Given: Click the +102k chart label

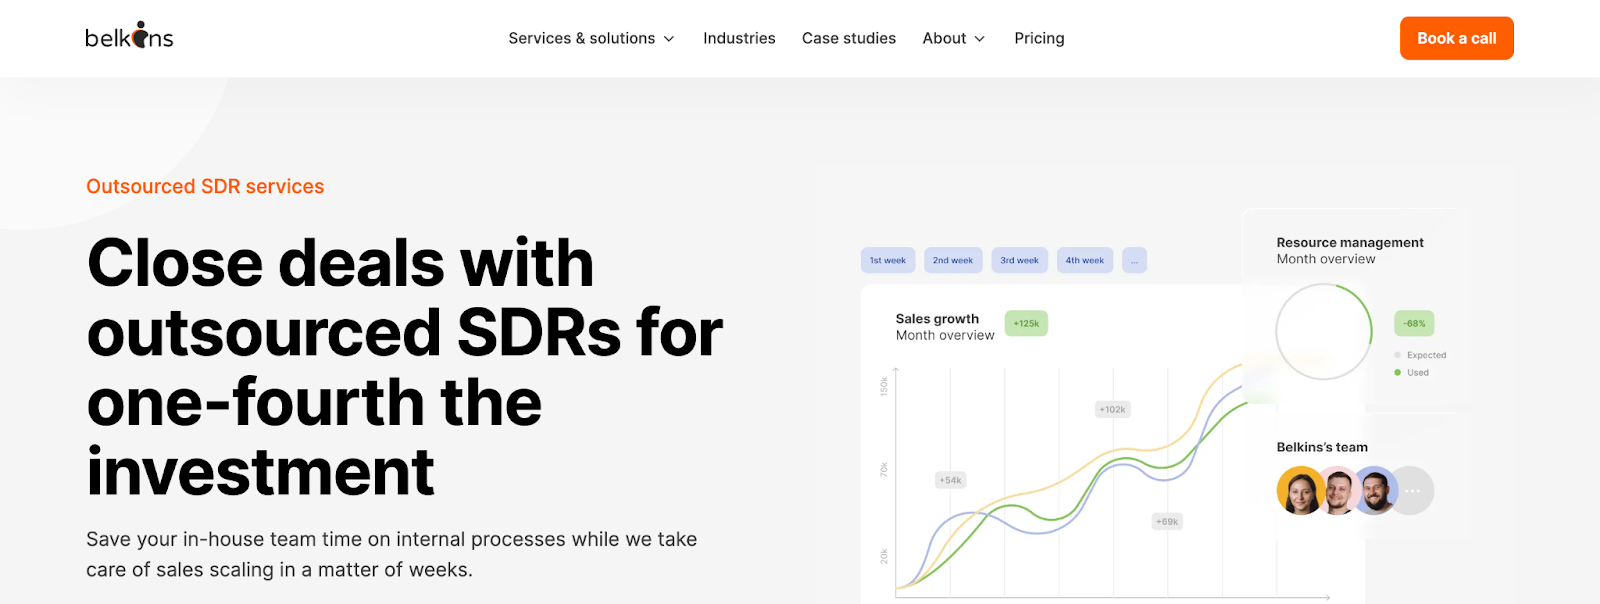Looking at the screenshot, I should click(x=1113, y=409).
